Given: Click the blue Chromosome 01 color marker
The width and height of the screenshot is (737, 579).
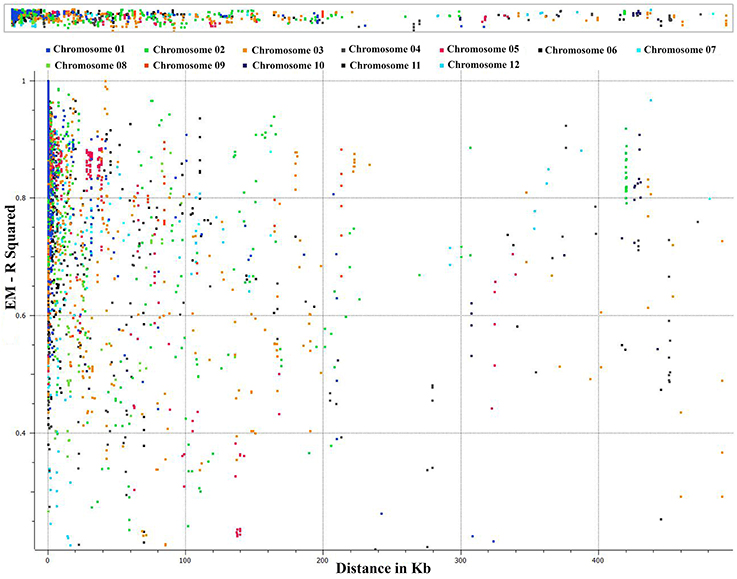Looking at the screenshot, I should tap(48, 50).
